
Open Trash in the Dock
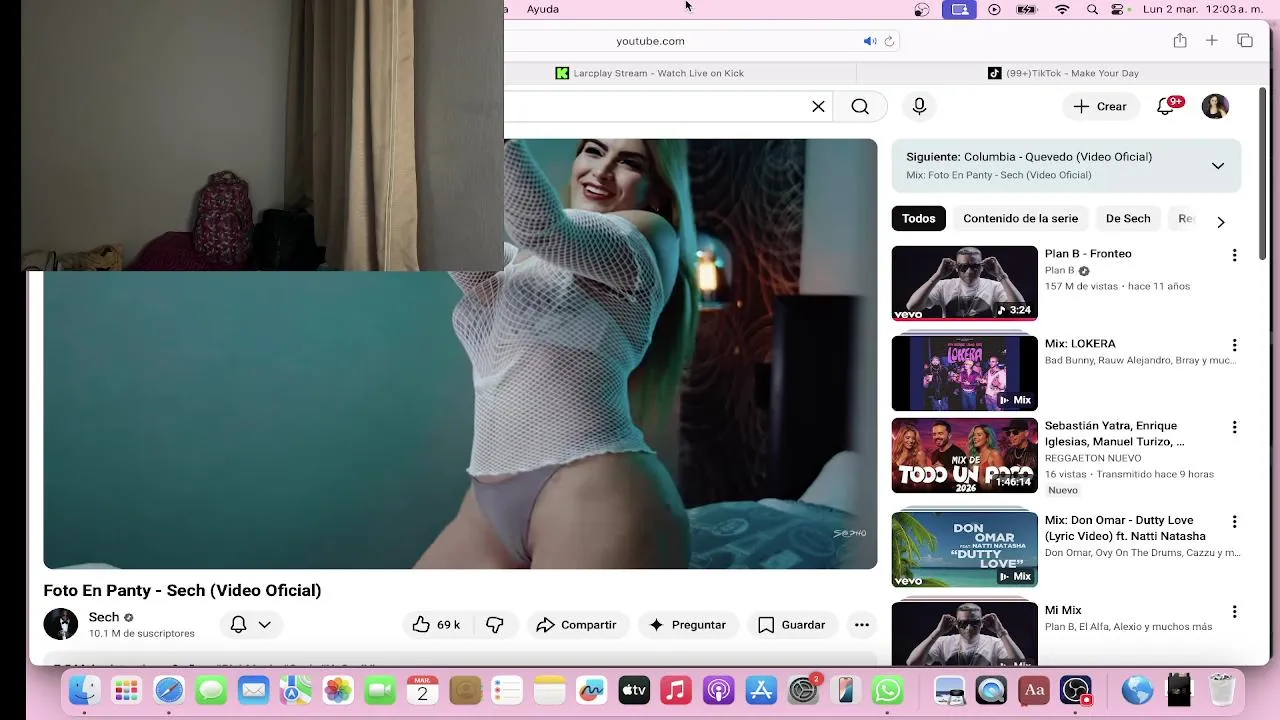click(1222, 690)
